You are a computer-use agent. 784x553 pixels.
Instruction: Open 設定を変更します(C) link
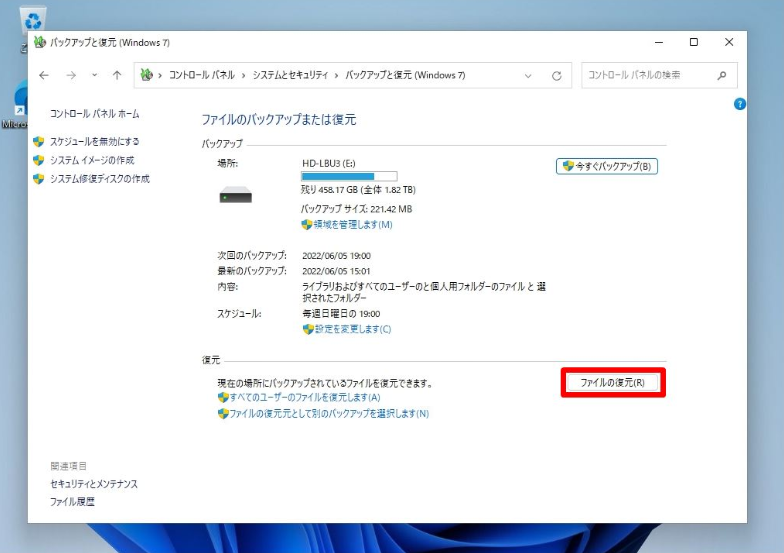352,329
